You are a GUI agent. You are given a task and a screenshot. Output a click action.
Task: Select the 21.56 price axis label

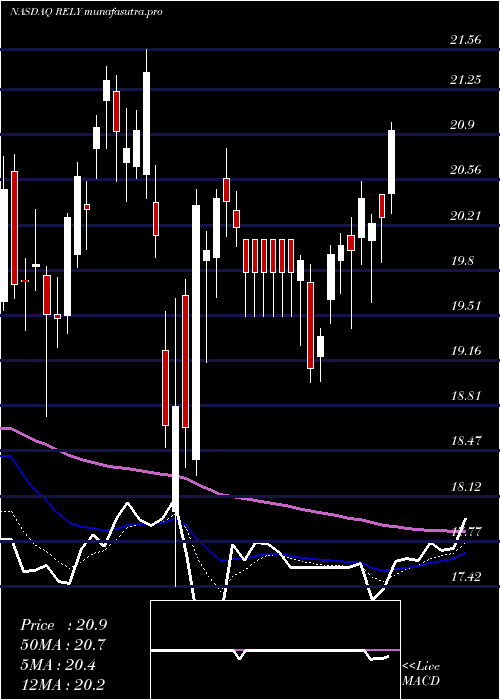466,40
